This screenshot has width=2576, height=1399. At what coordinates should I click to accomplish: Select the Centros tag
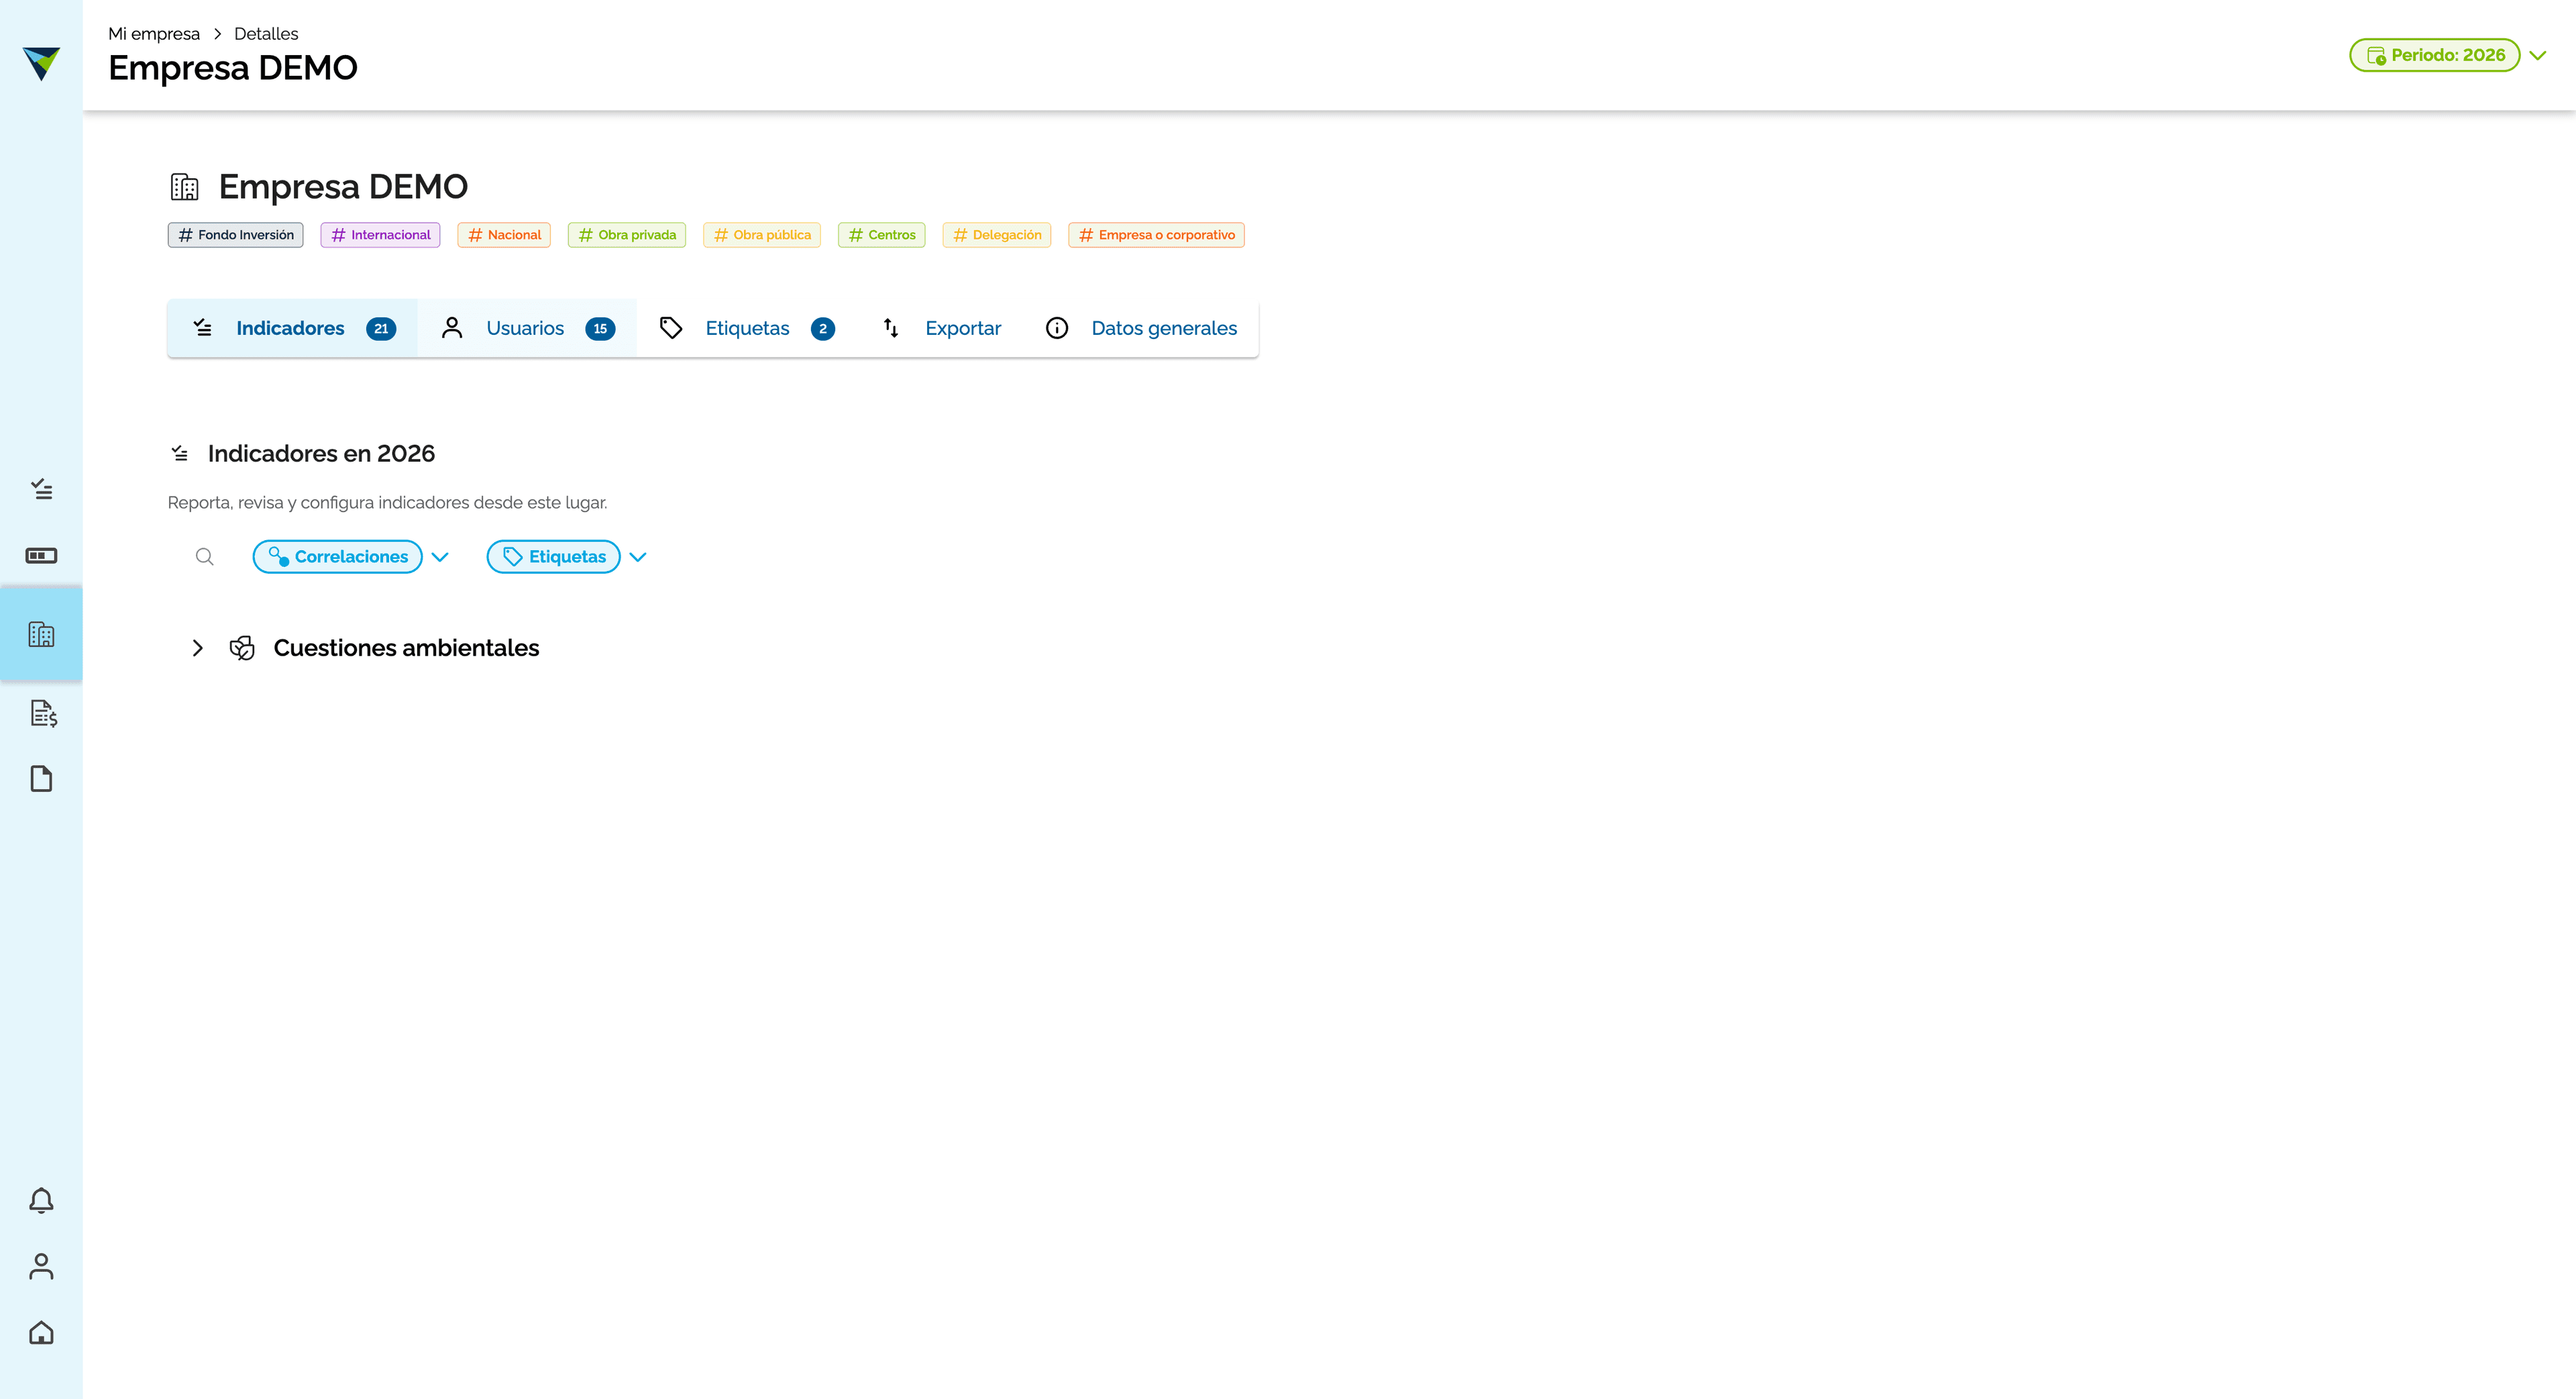(882, 235)
